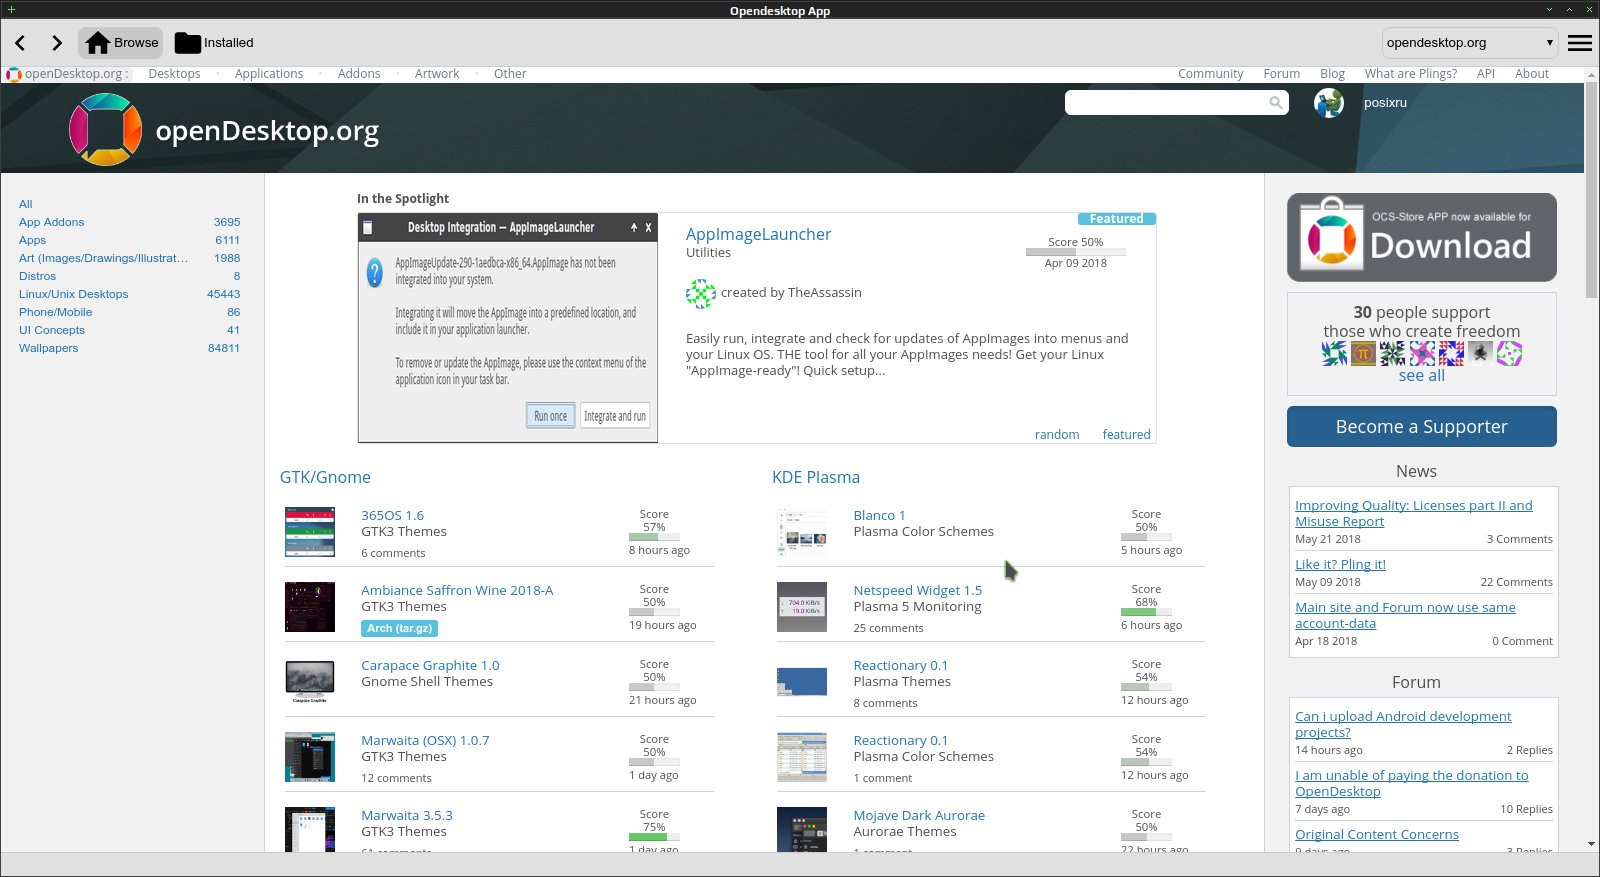Image resolution: width=1600 pixels, height=877 pixels.
Task: Click the Arch (tar.gz) tag
Action: tap(399, 628)
